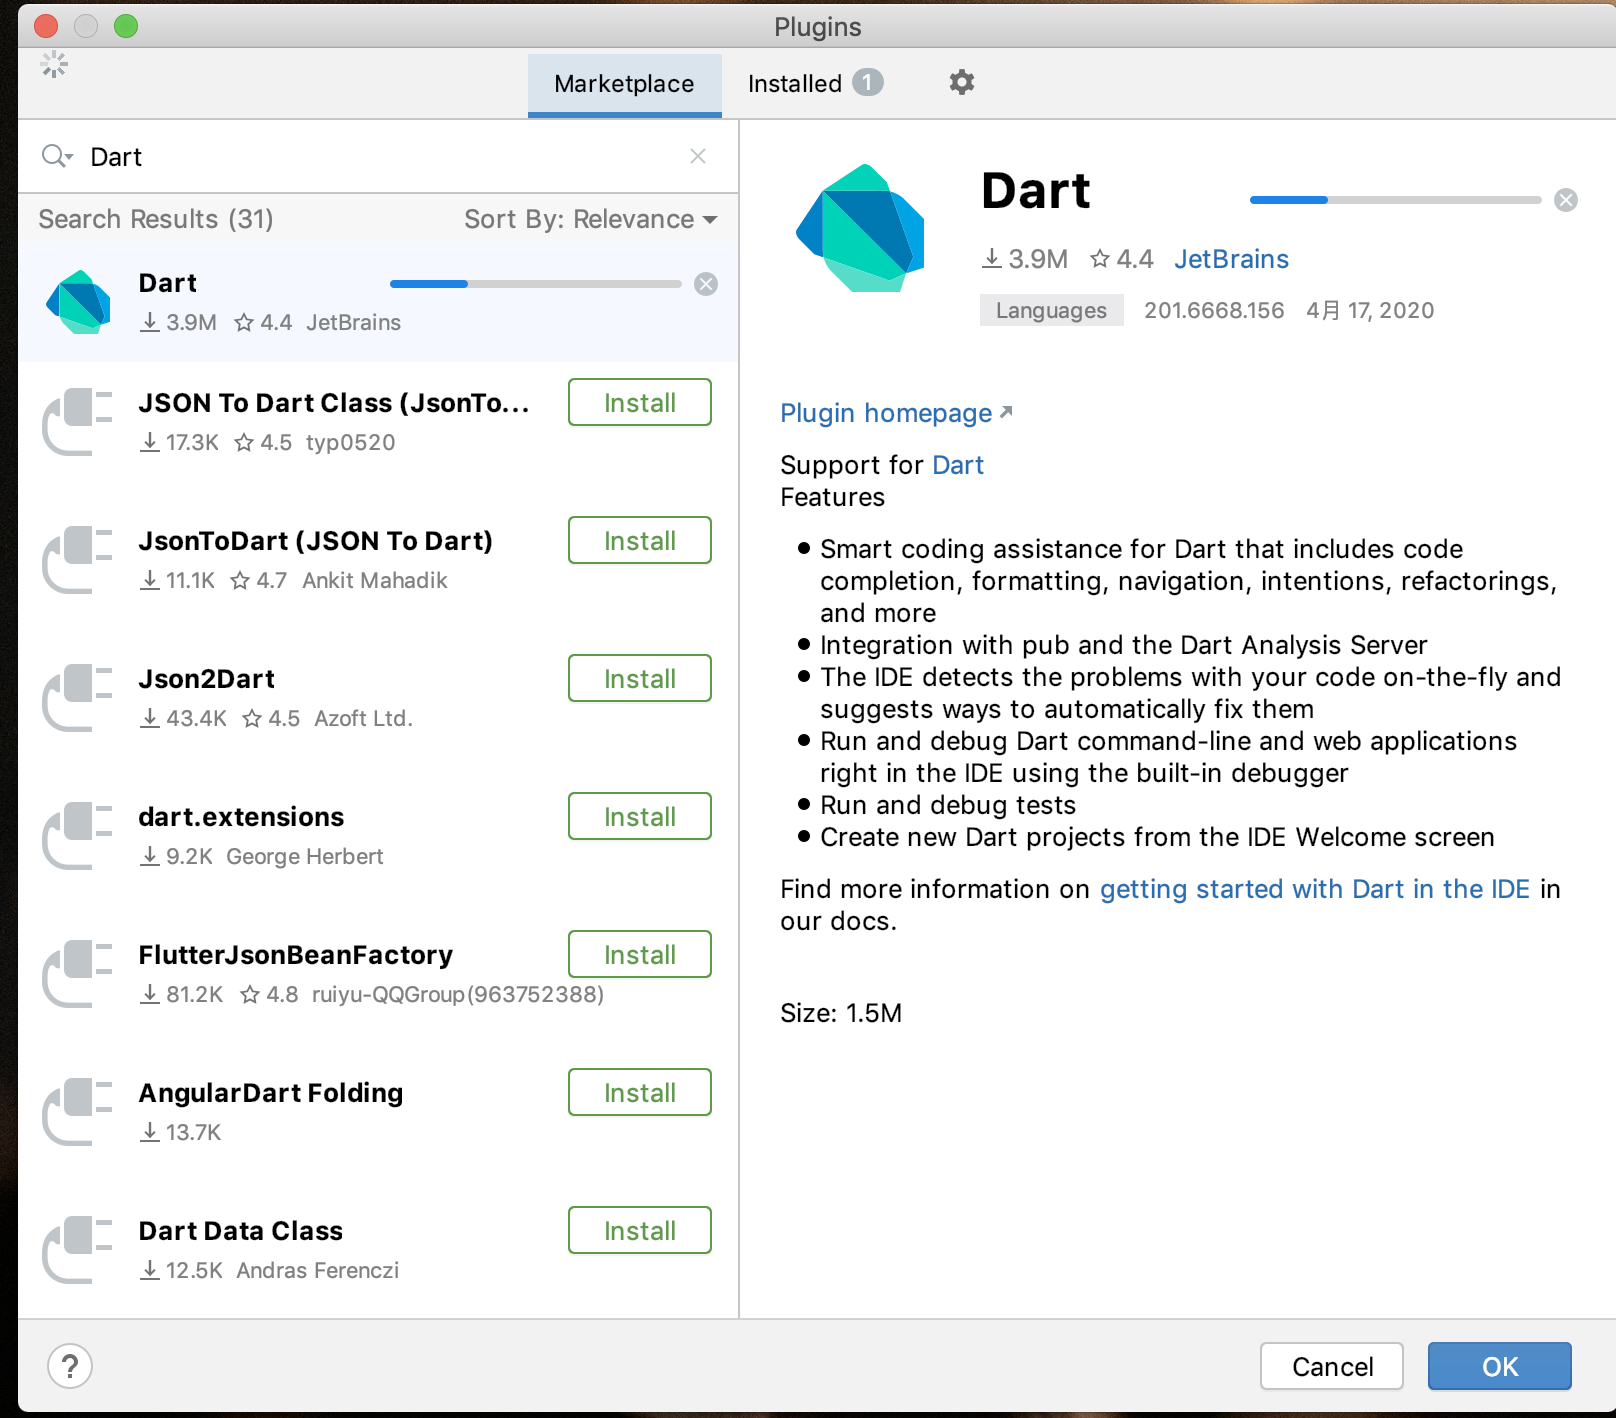
Task: Click the Dart search input field
Action: pyautogui.click(x=380, y=156)
